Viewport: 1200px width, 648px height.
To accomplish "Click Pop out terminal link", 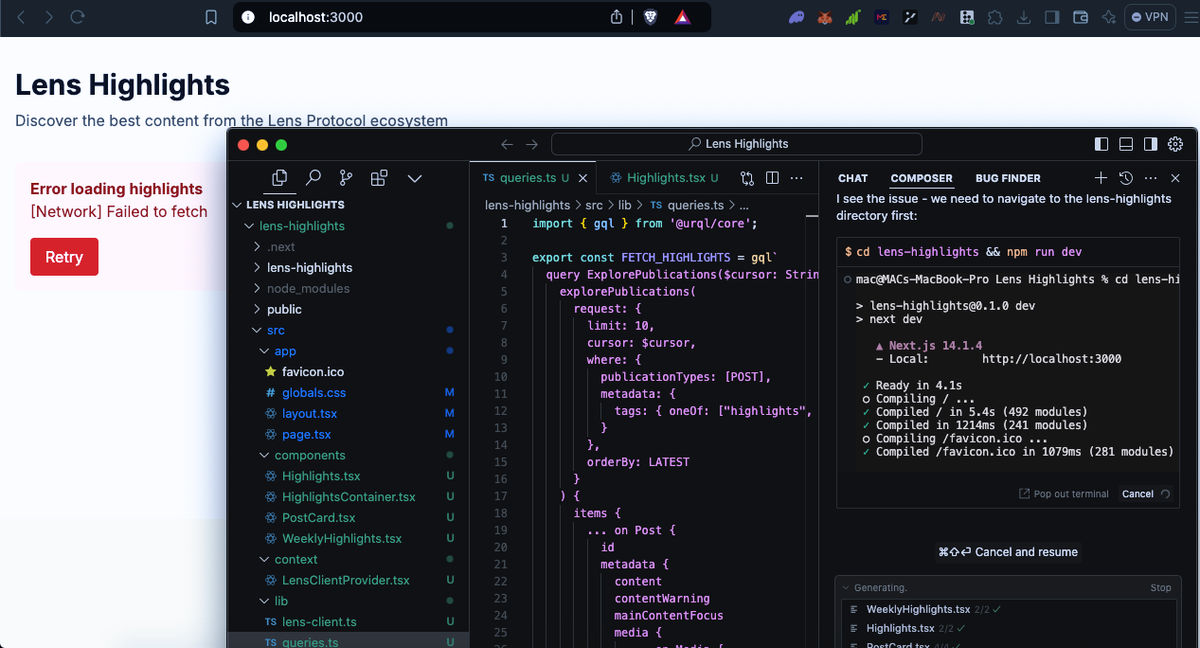I will point(1063,494).
